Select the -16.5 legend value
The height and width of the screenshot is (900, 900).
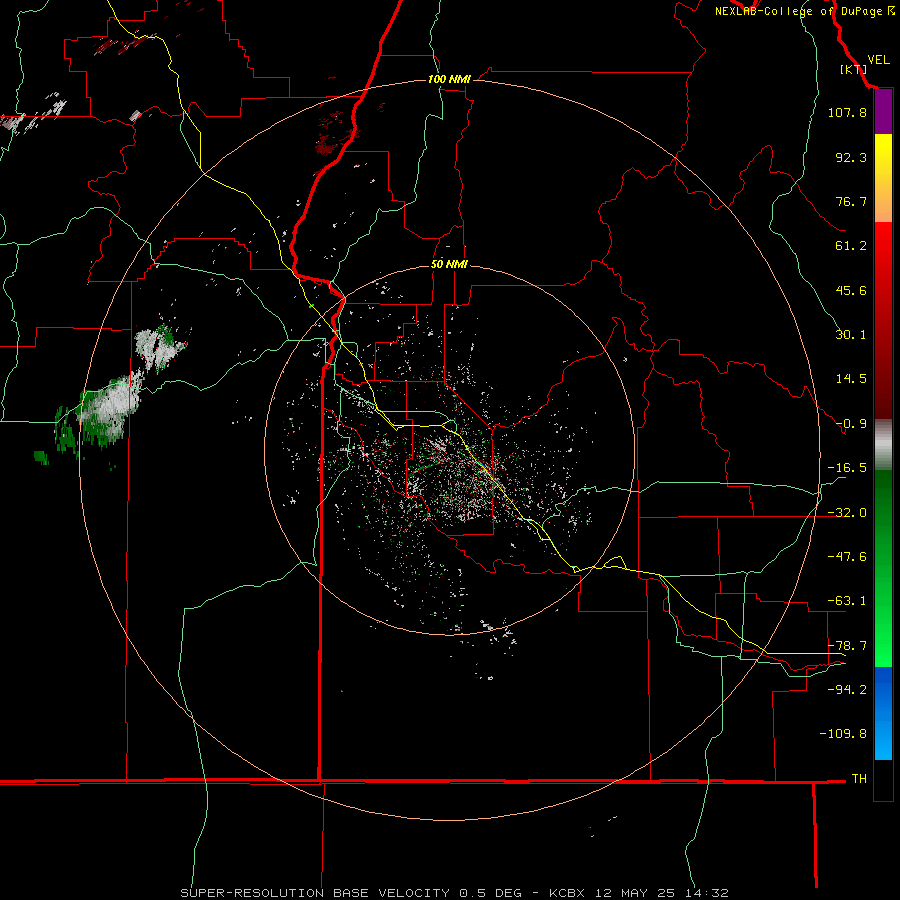pos(847,468)
